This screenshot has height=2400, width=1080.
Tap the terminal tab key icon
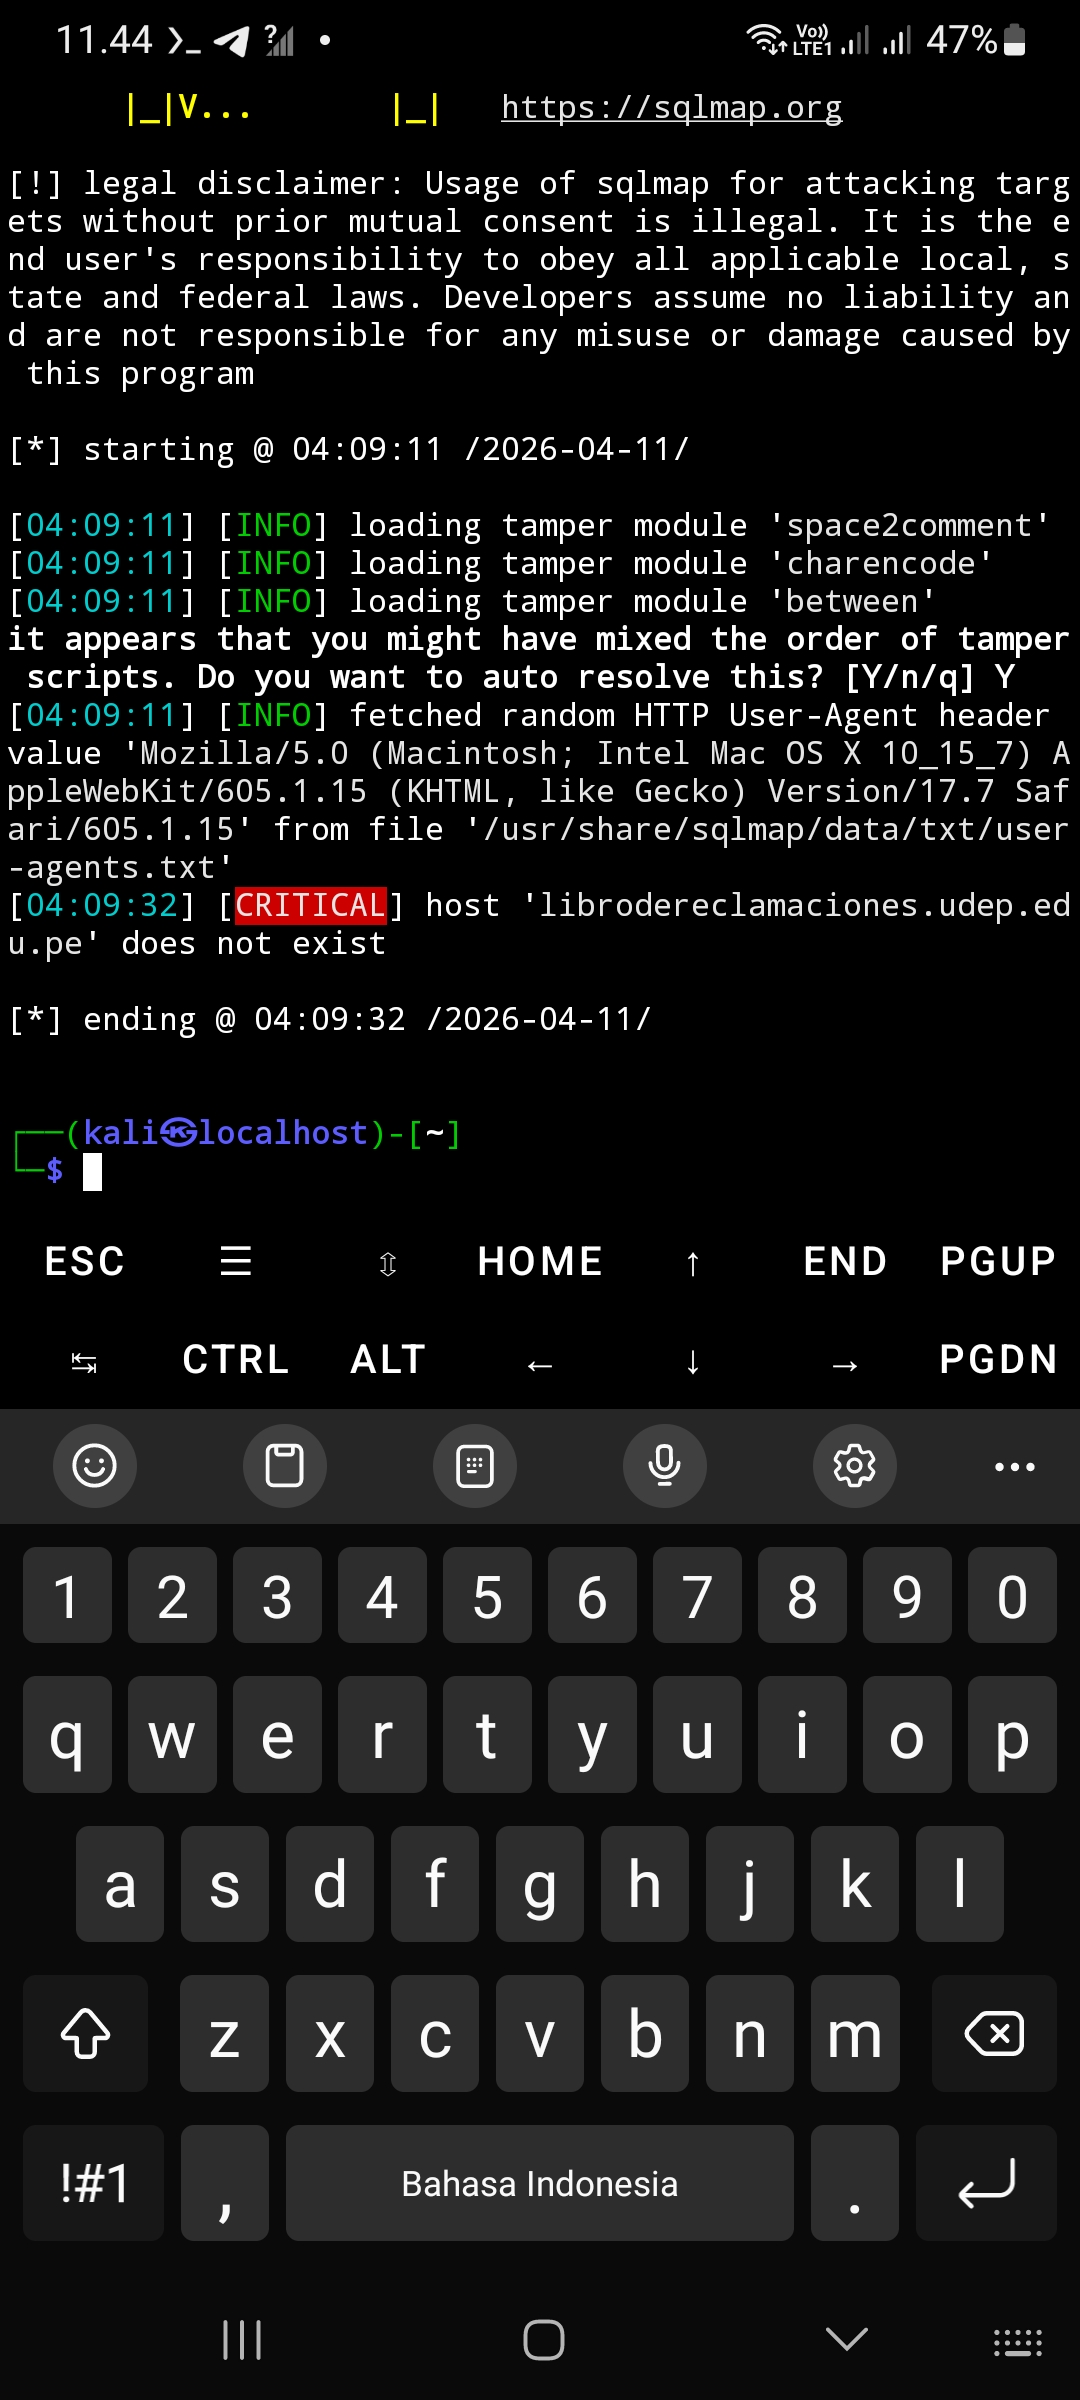(84, 1361)
